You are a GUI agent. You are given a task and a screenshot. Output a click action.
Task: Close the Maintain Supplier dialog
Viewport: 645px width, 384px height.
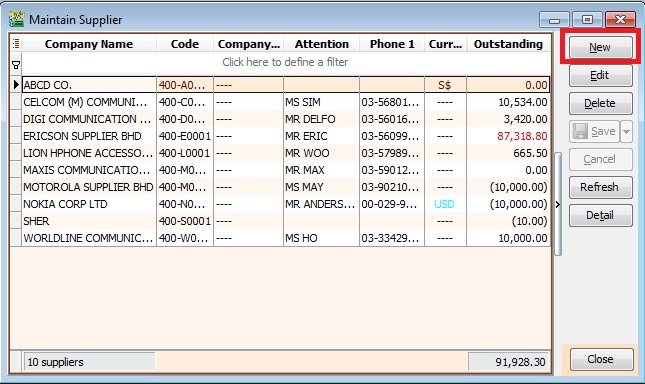(x=601, y=359)
